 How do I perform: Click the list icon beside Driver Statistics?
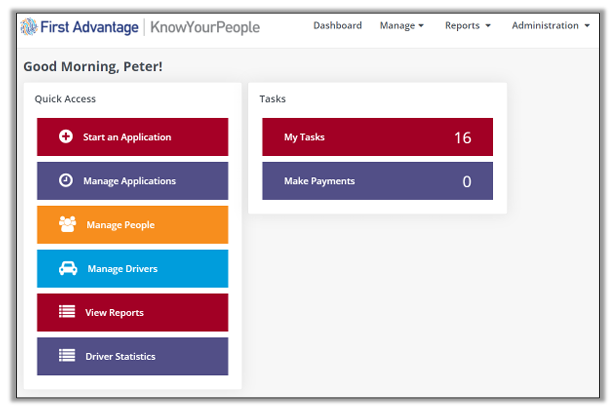[x=67, y=356]
